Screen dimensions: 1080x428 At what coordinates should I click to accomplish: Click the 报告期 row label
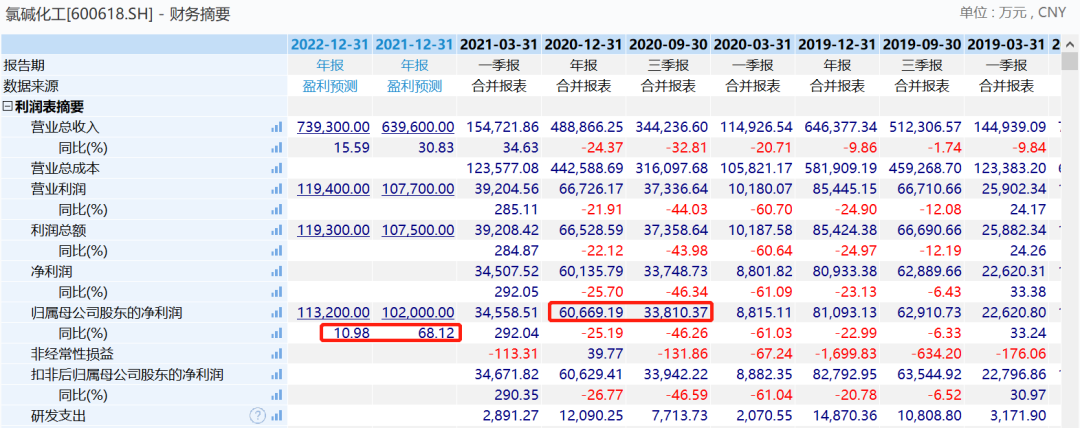(24, 65)
